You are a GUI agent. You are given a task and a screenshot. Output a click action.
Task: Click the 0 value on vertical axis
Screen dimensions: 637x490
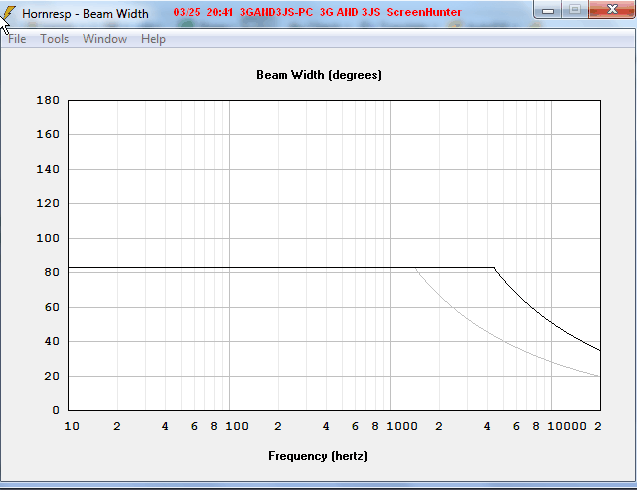pos(56,410)
